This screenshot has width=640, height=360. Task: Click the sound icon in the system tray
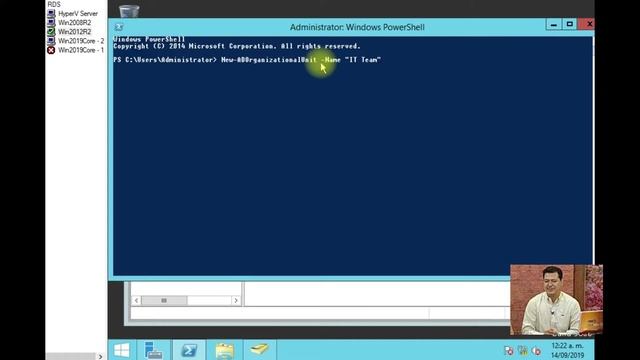click(x=536, y=351)
